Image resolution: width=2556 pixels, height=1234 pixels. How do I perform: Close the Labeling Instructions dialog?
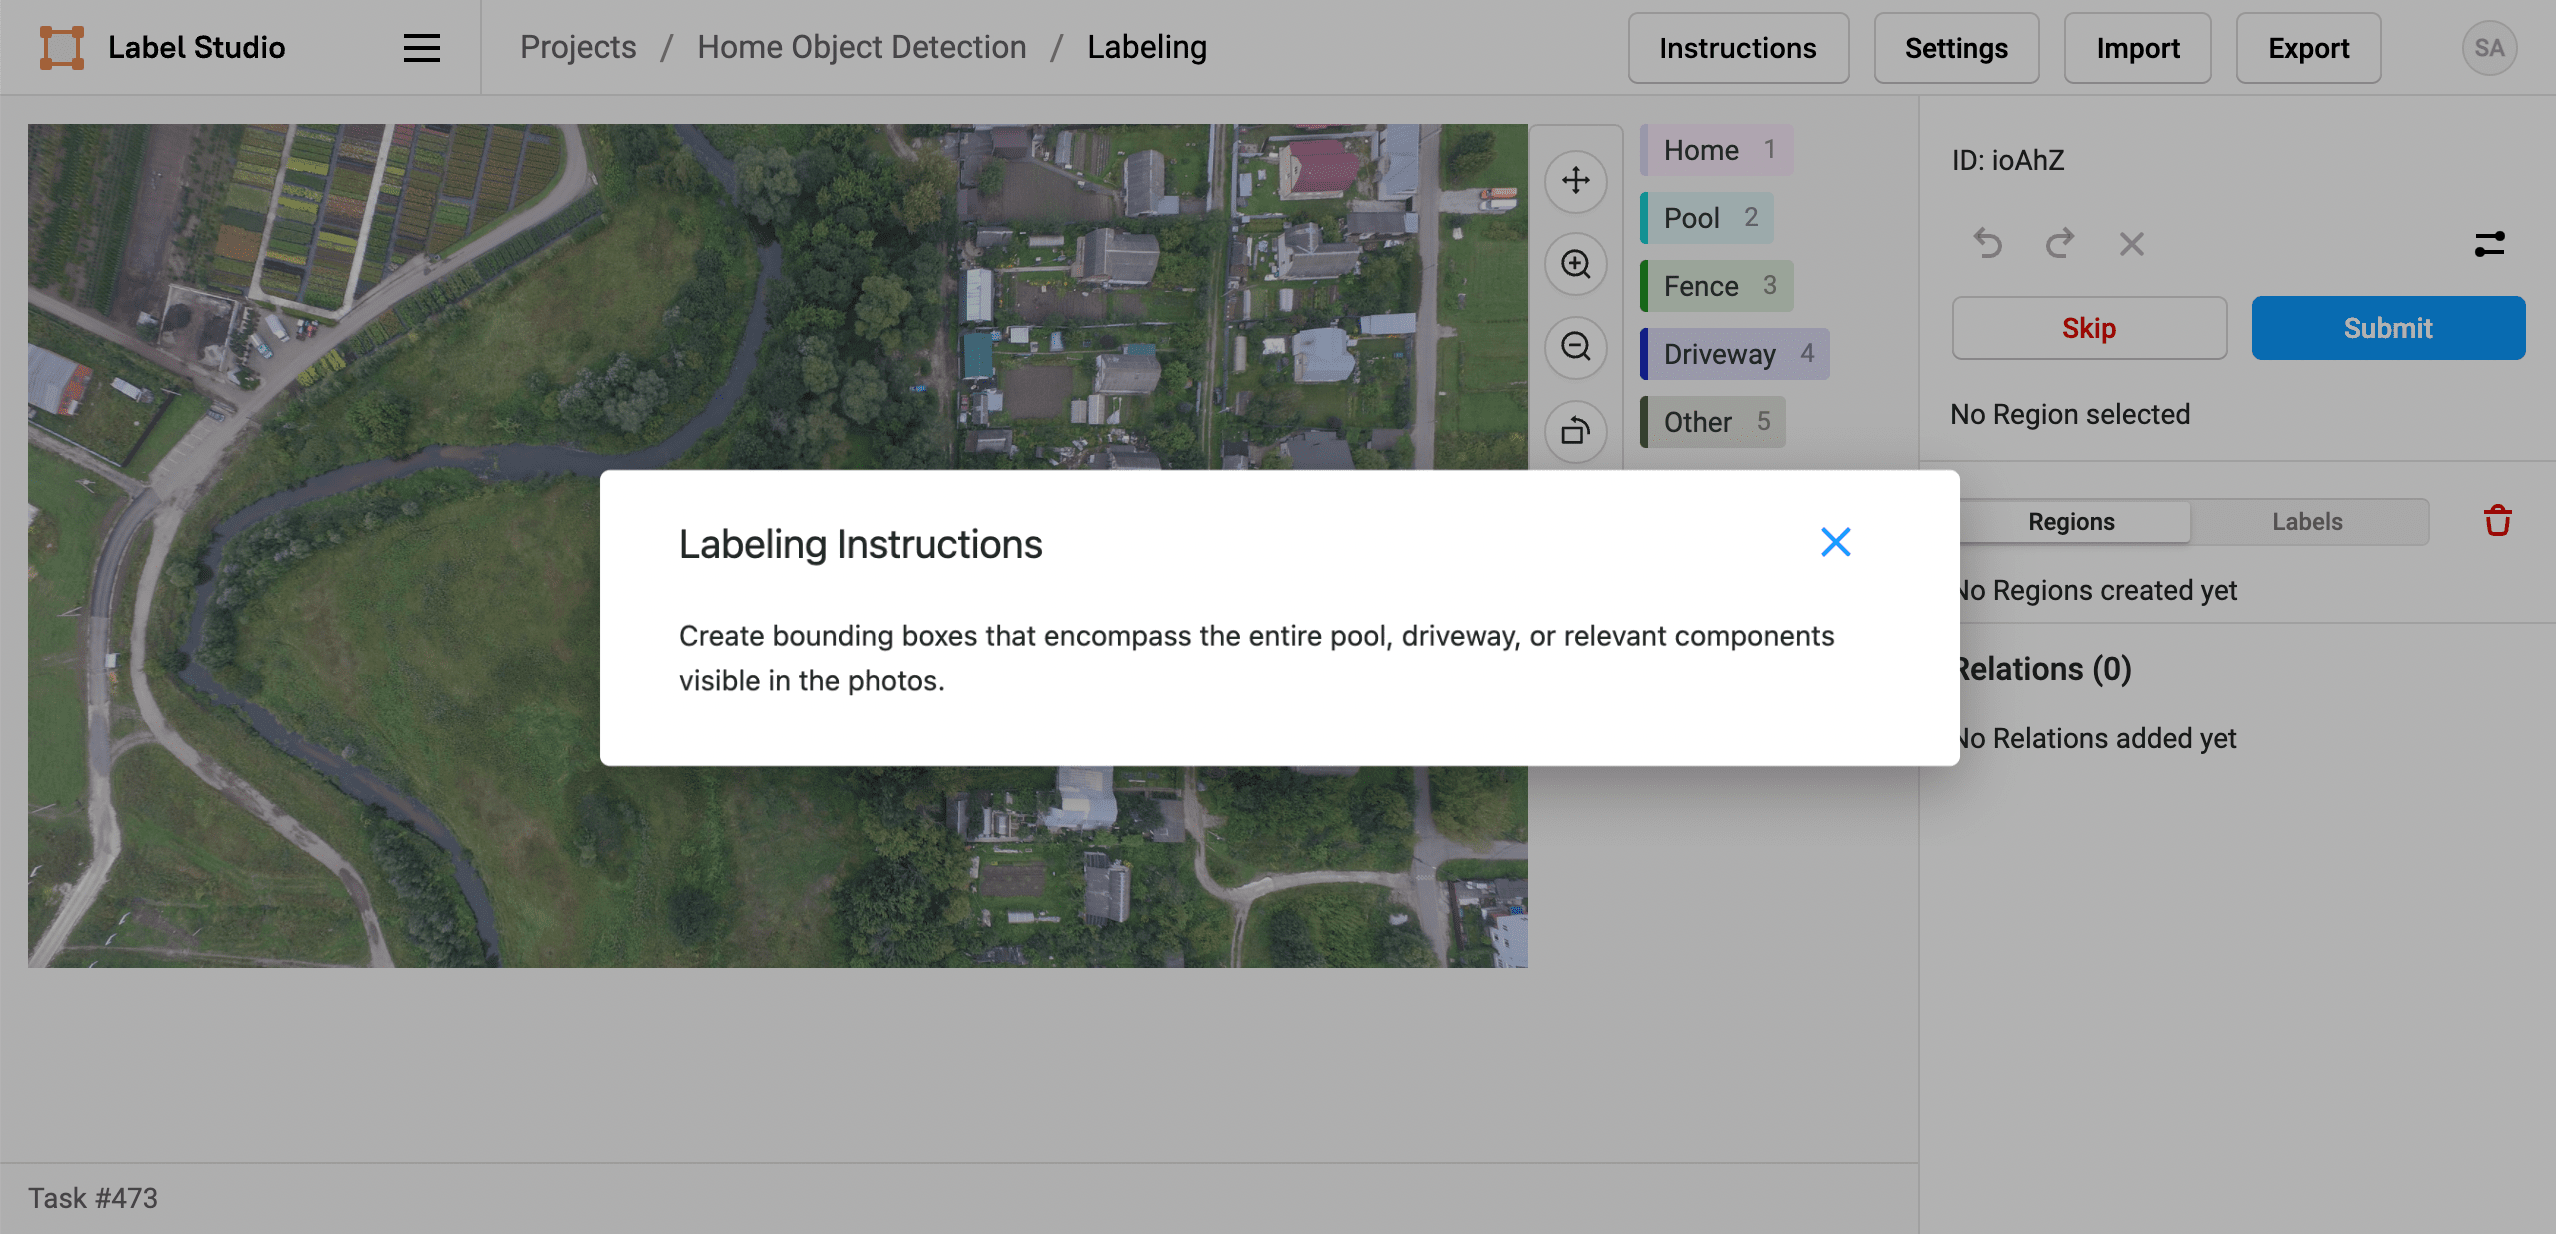click(1835, 542)
